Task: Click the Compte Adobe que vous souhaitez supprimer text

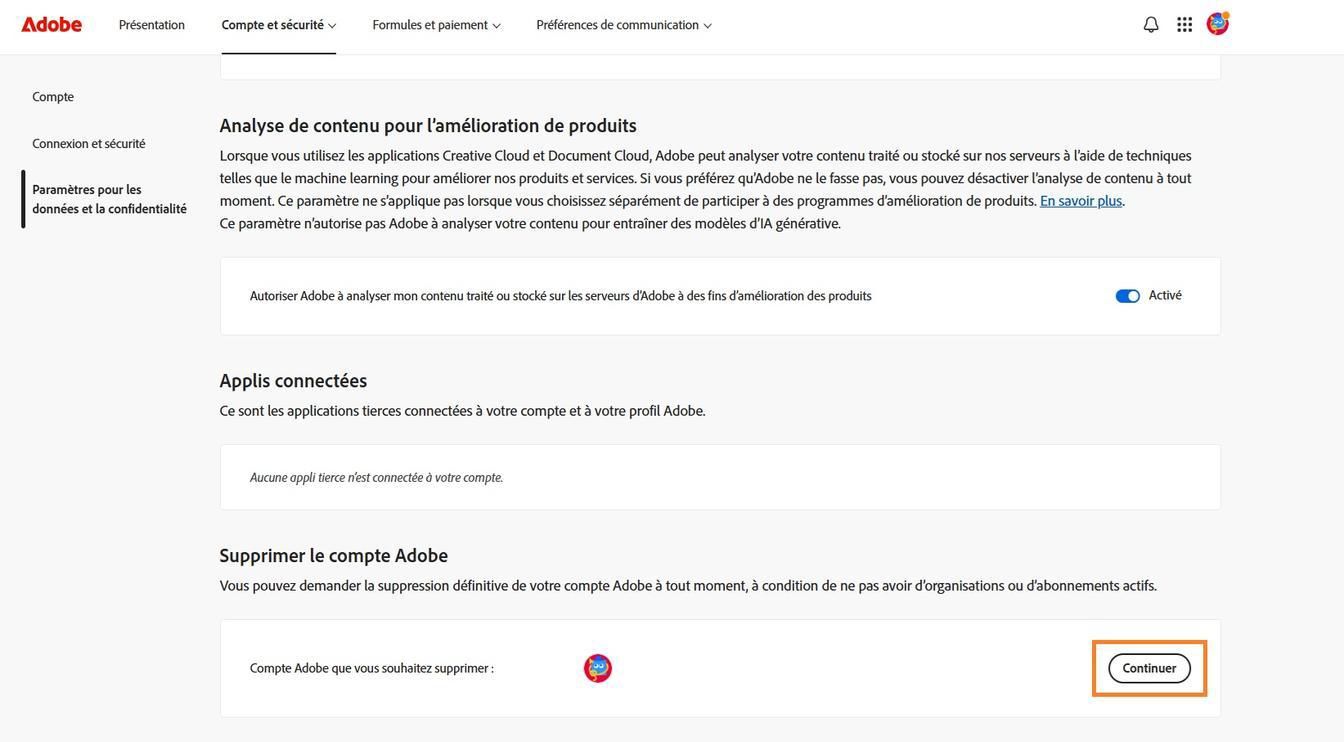Action: [x=372, y=668]
